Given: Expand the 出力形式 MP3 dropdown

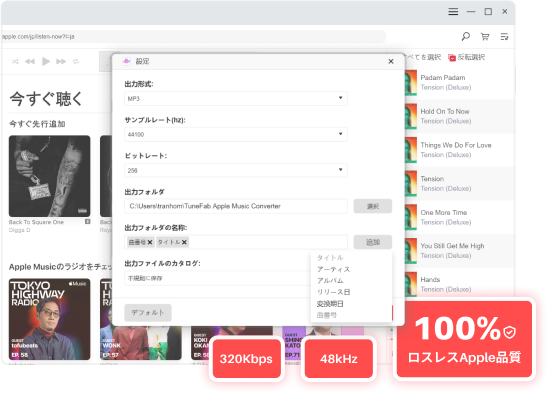Looking at the screenshot, I should coord(236,98).
